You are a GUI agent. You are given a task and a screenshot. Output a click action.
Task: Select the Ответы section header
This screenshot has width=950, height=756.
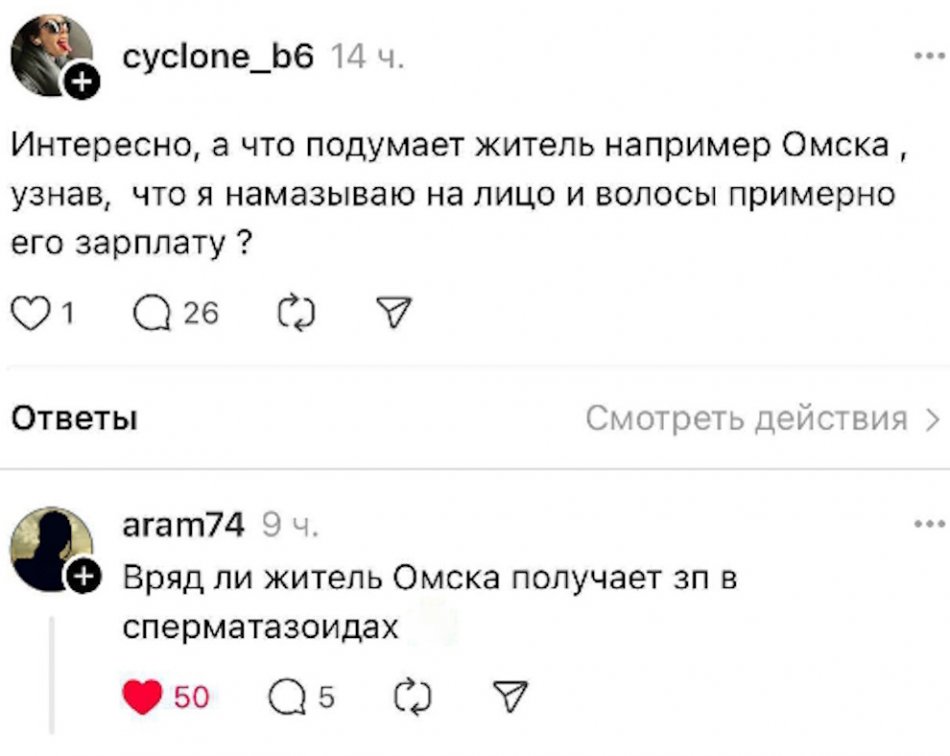(x=73, y=418)
